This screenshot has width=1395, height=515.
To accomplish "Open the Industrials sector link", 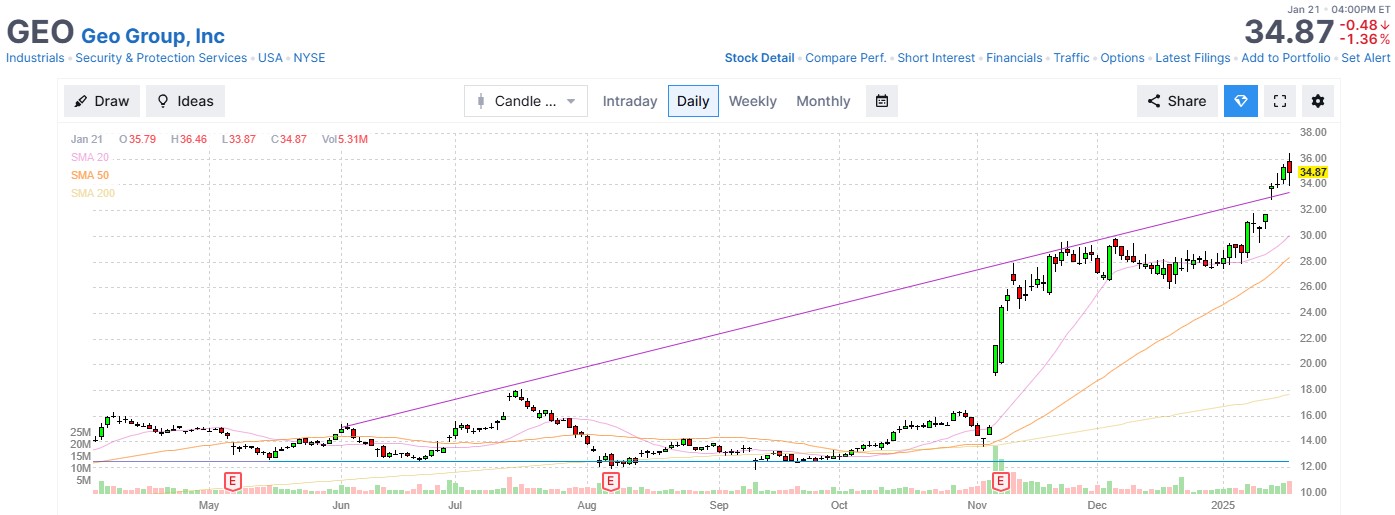I will click(x=35, y=58).
